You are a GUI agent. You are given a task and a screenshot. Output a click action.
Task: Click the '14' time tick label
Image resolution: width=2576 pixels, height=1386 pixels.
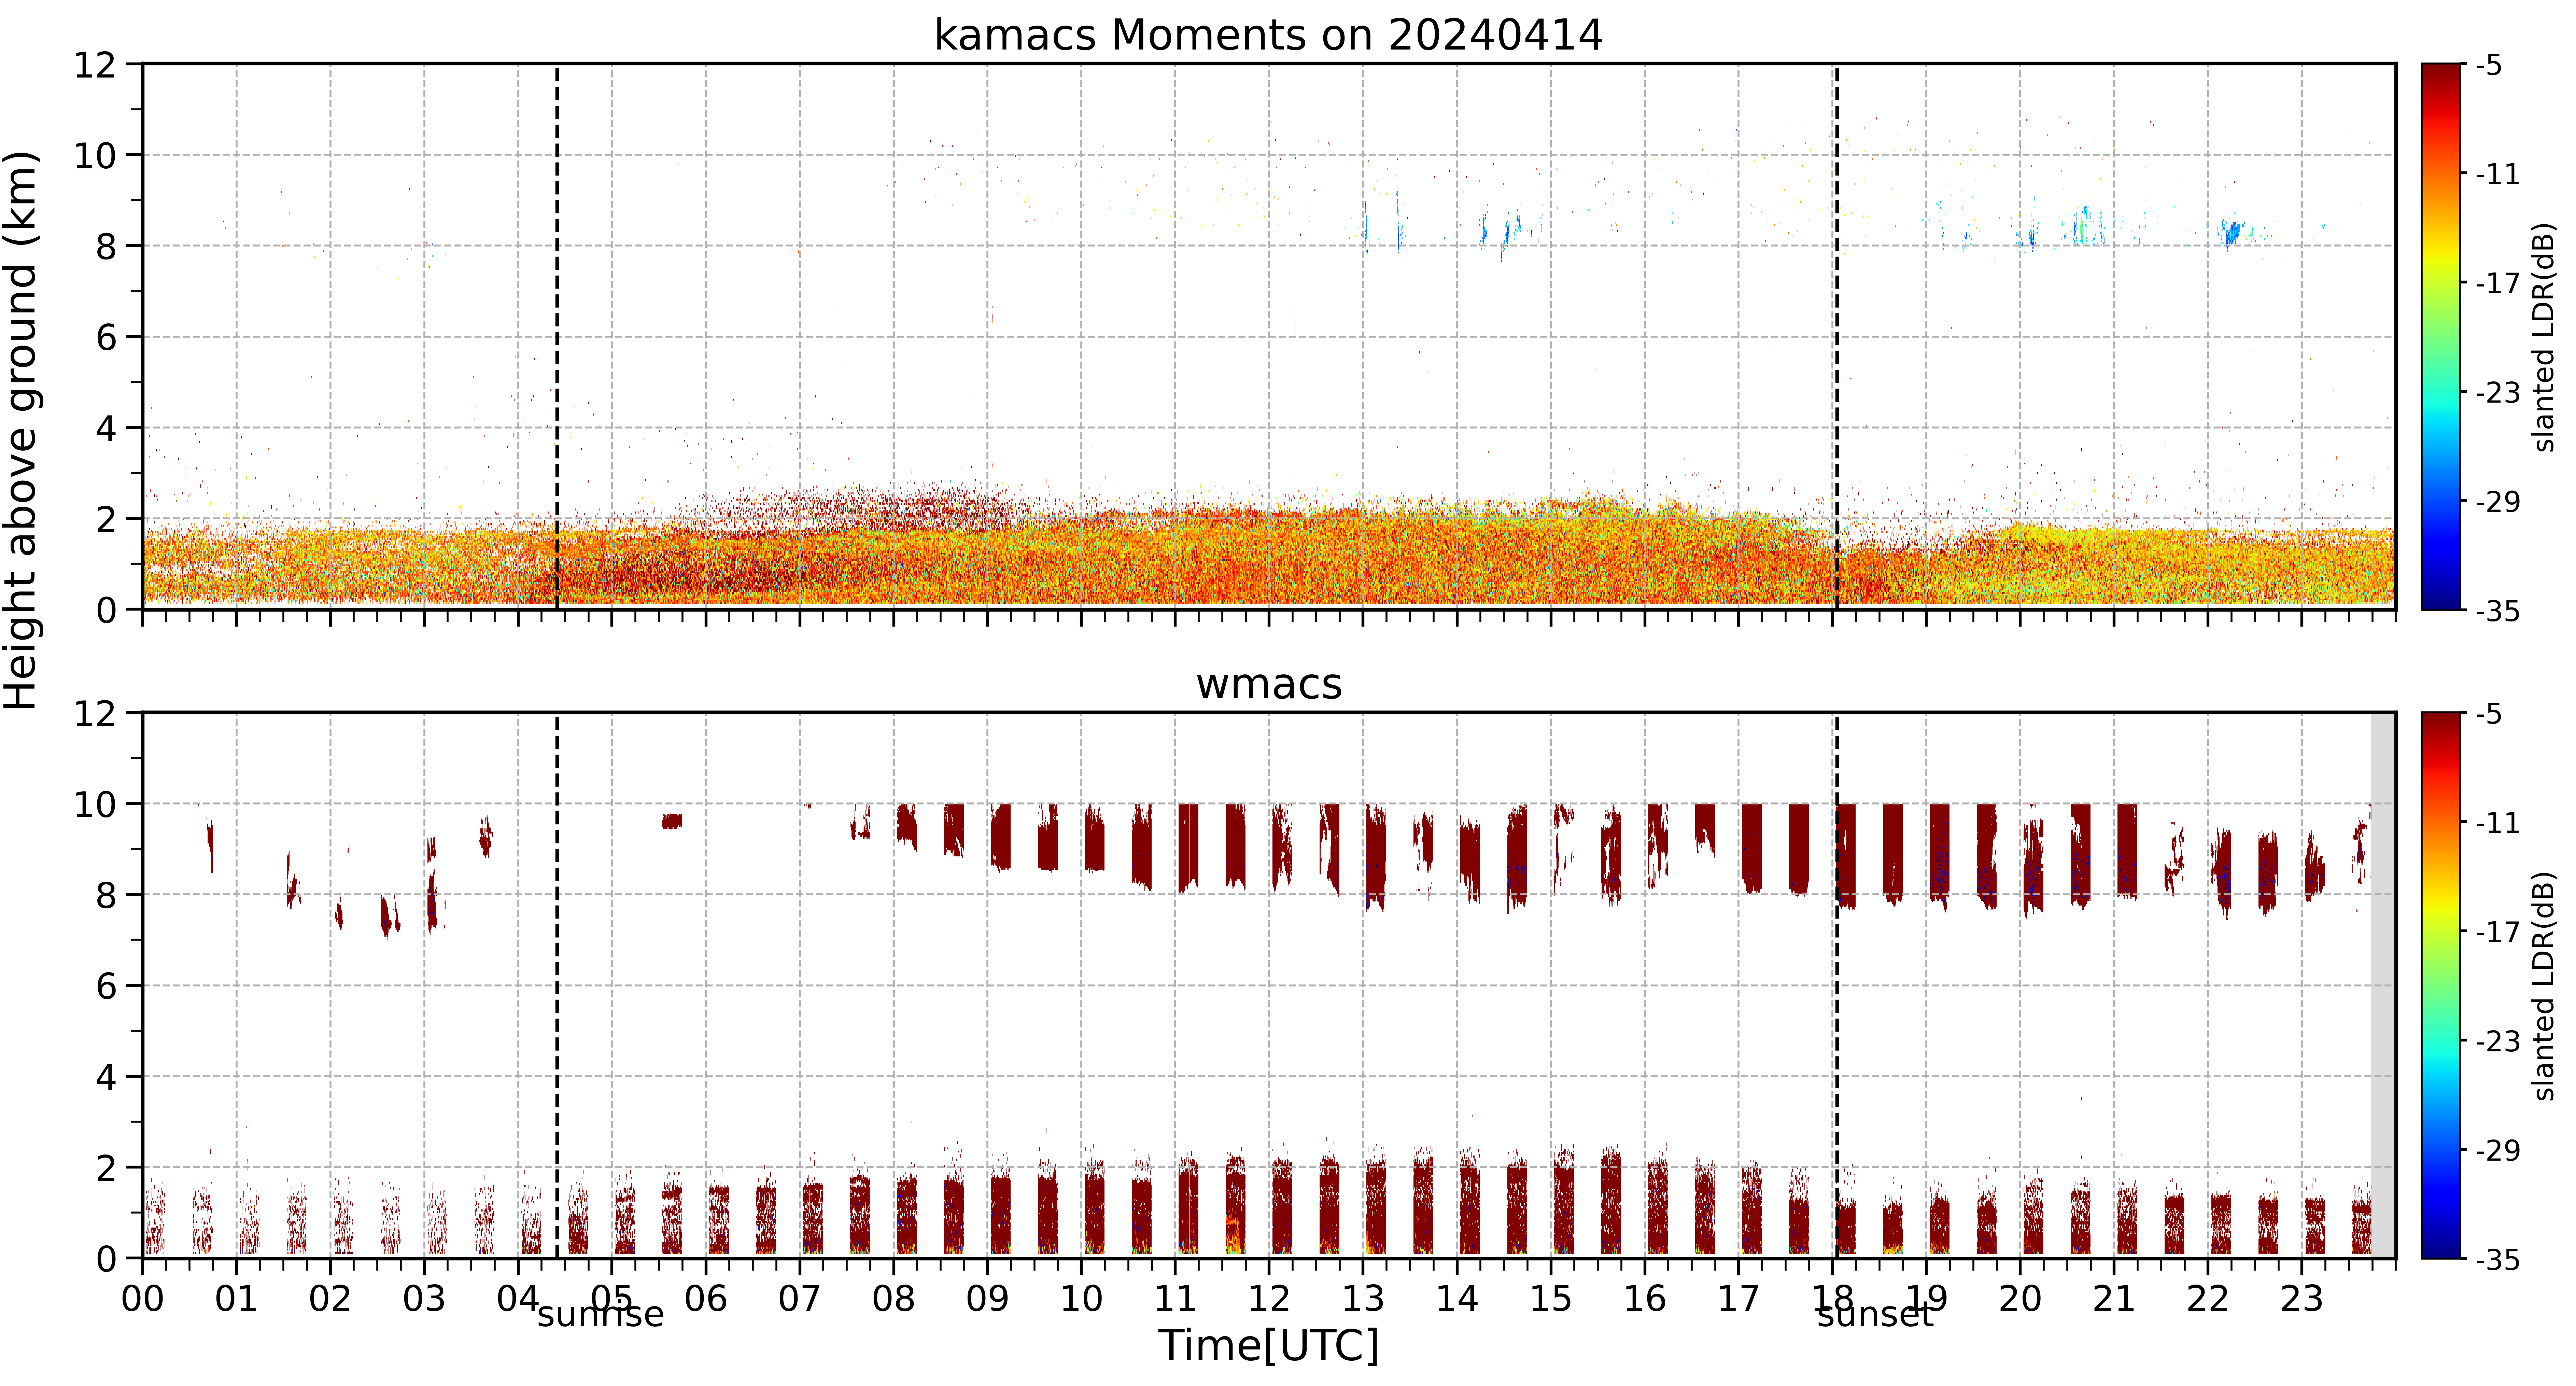(1457, 1299)
